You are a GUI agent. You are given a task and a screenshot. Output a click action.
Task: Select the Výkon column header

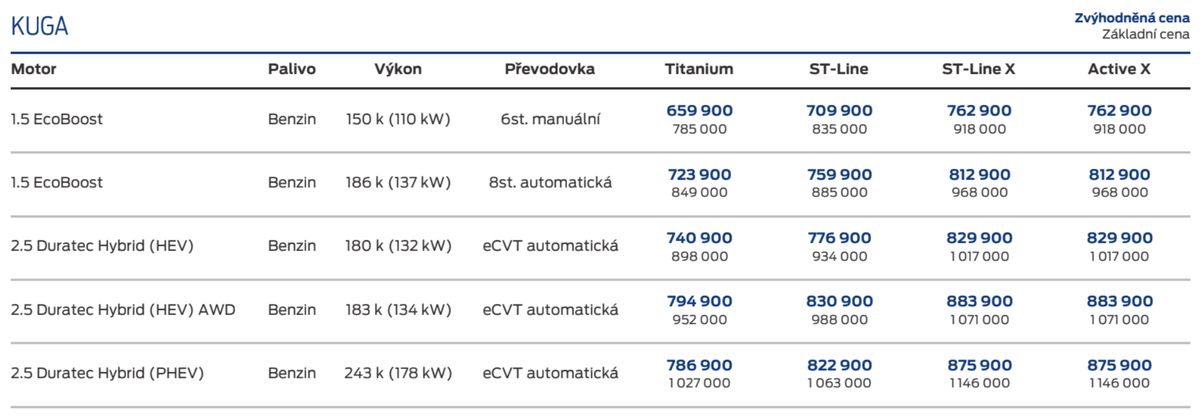[x=398, y=70]
